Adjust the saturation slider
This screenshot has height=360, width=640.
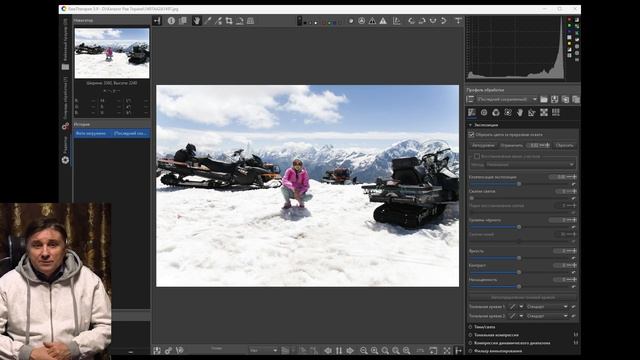(x=519, y=287)
